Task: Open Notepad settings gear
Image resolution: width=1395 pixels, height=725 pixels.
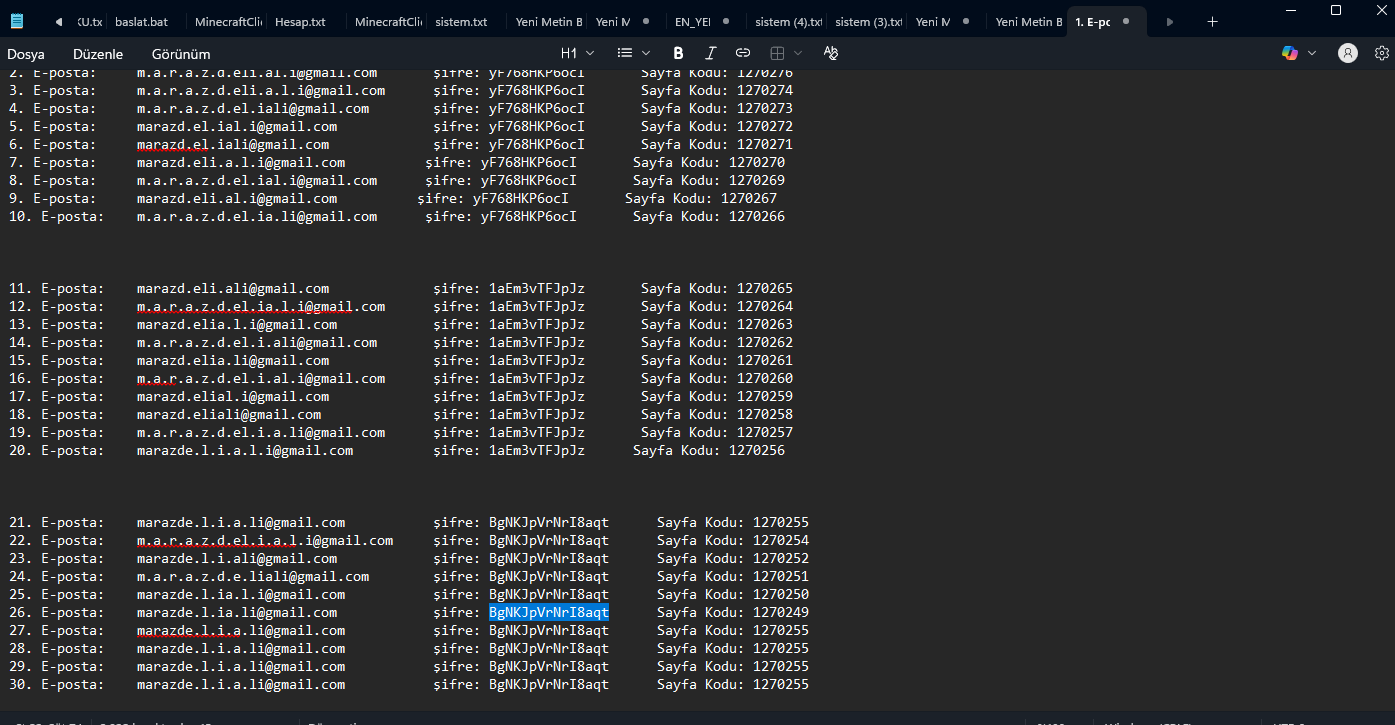Action: pos(1382,53)
